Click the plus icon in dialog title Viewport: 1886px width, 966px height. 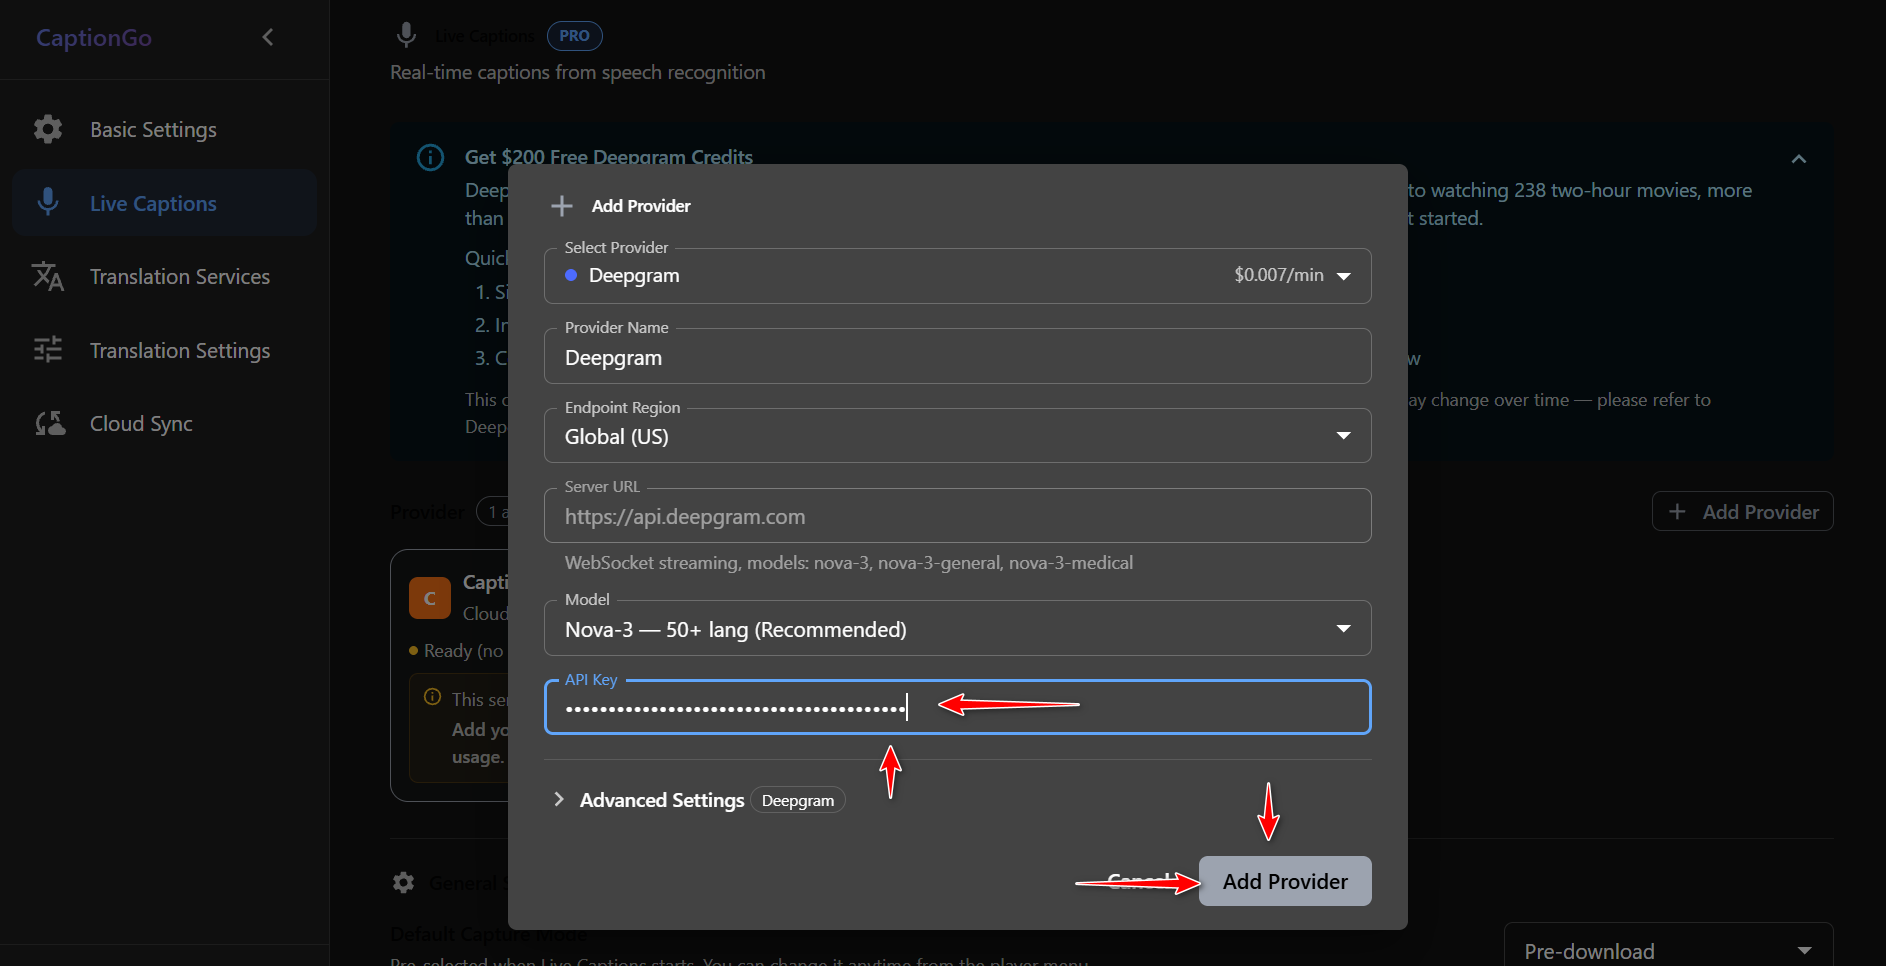562,206
